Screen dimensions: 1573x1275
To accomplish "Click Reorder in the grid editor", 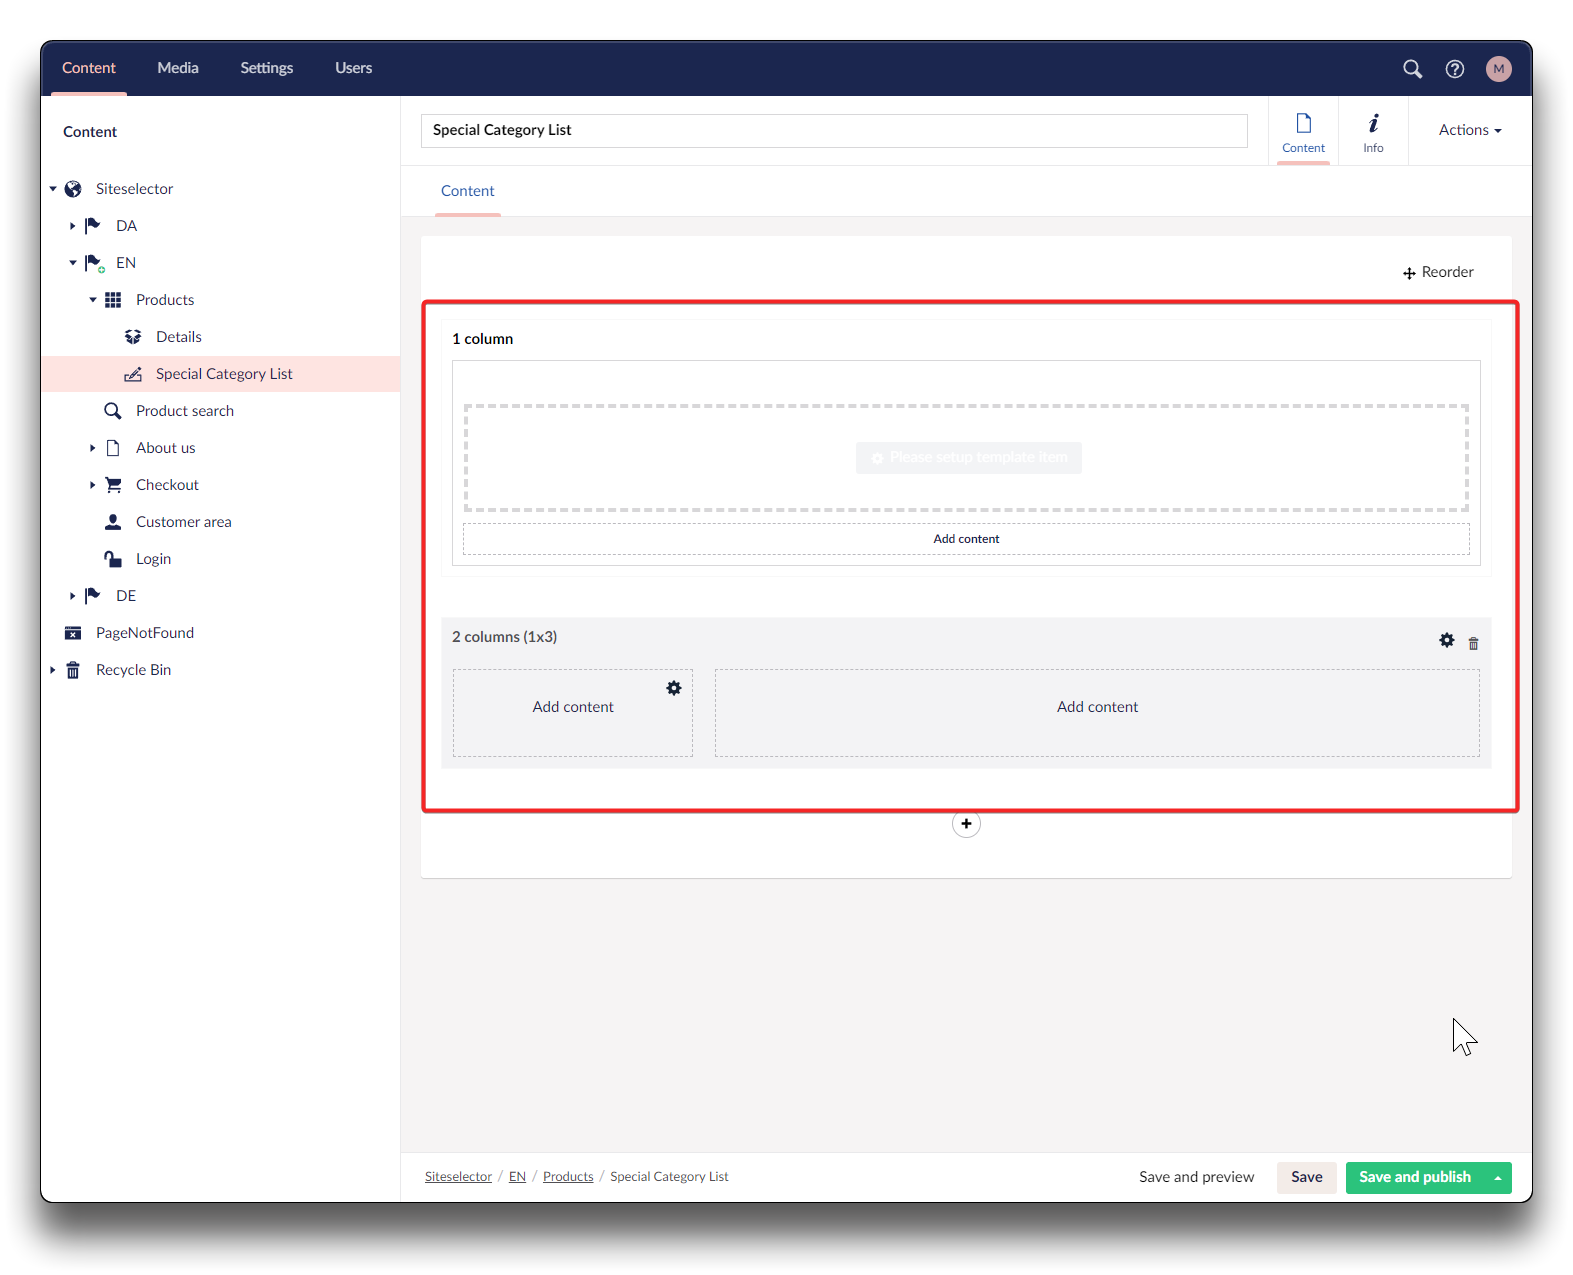I will (1438, 272).
